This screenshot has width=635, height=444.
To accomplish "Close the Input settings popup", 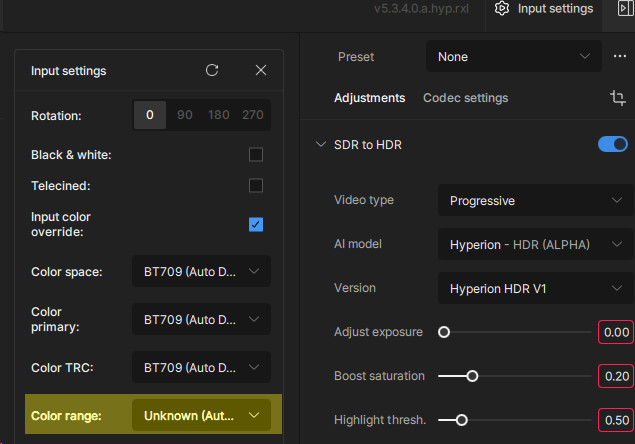I will [x=261, y=71].
